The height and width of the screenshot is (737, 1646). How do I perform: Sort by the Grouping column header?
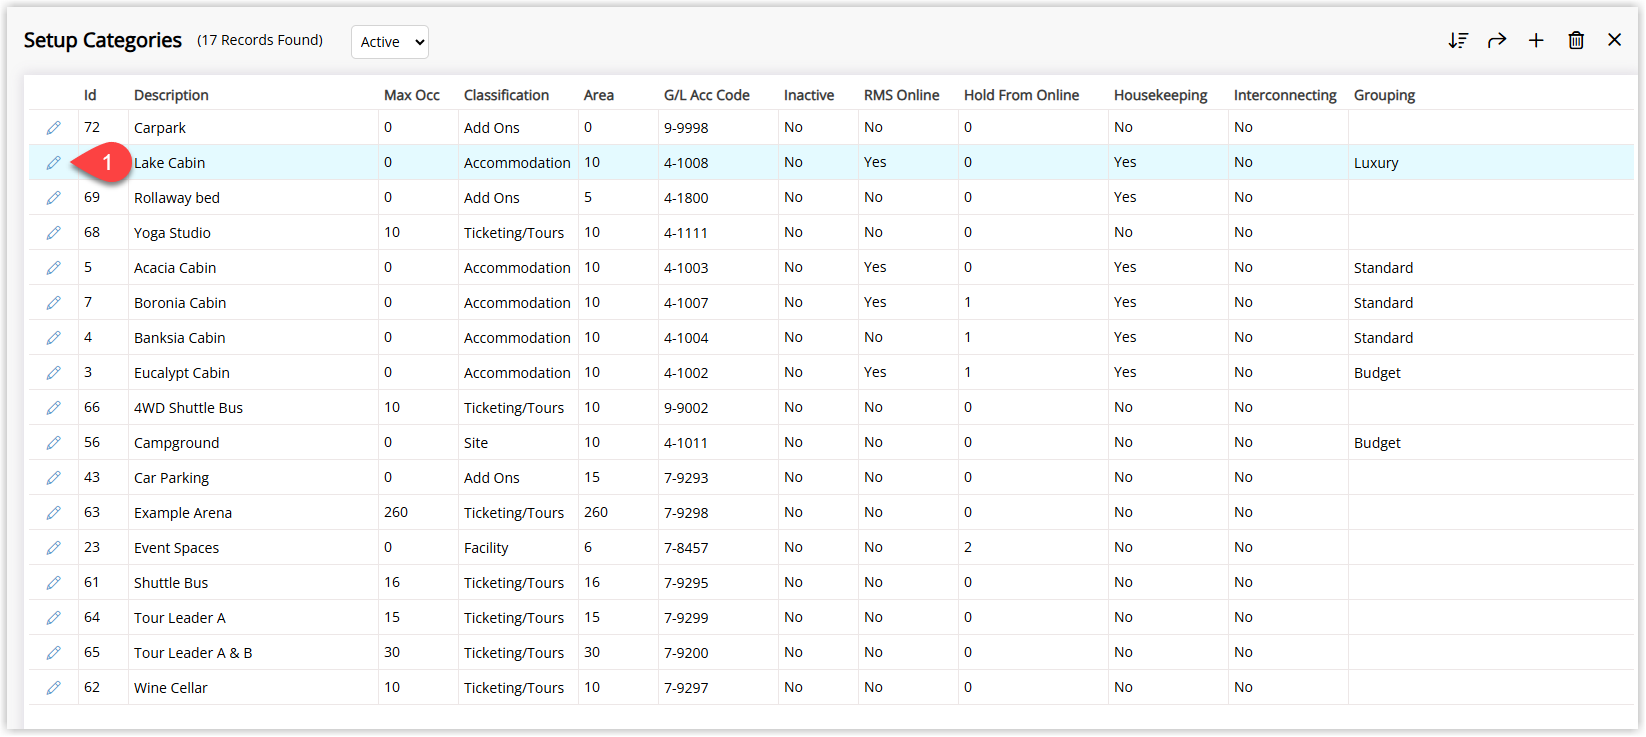coord(1384,95)
